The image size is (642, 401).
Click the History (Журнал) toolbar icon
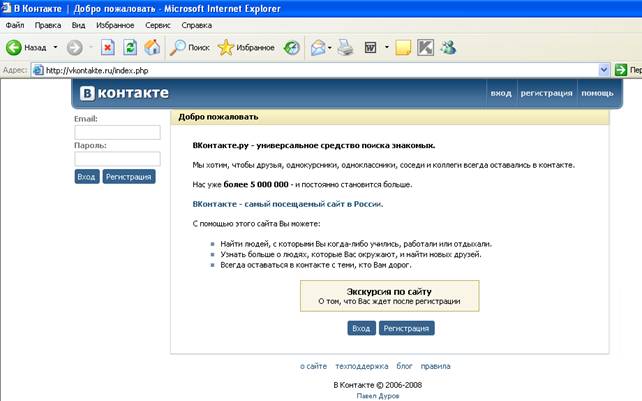coord(291,47)
